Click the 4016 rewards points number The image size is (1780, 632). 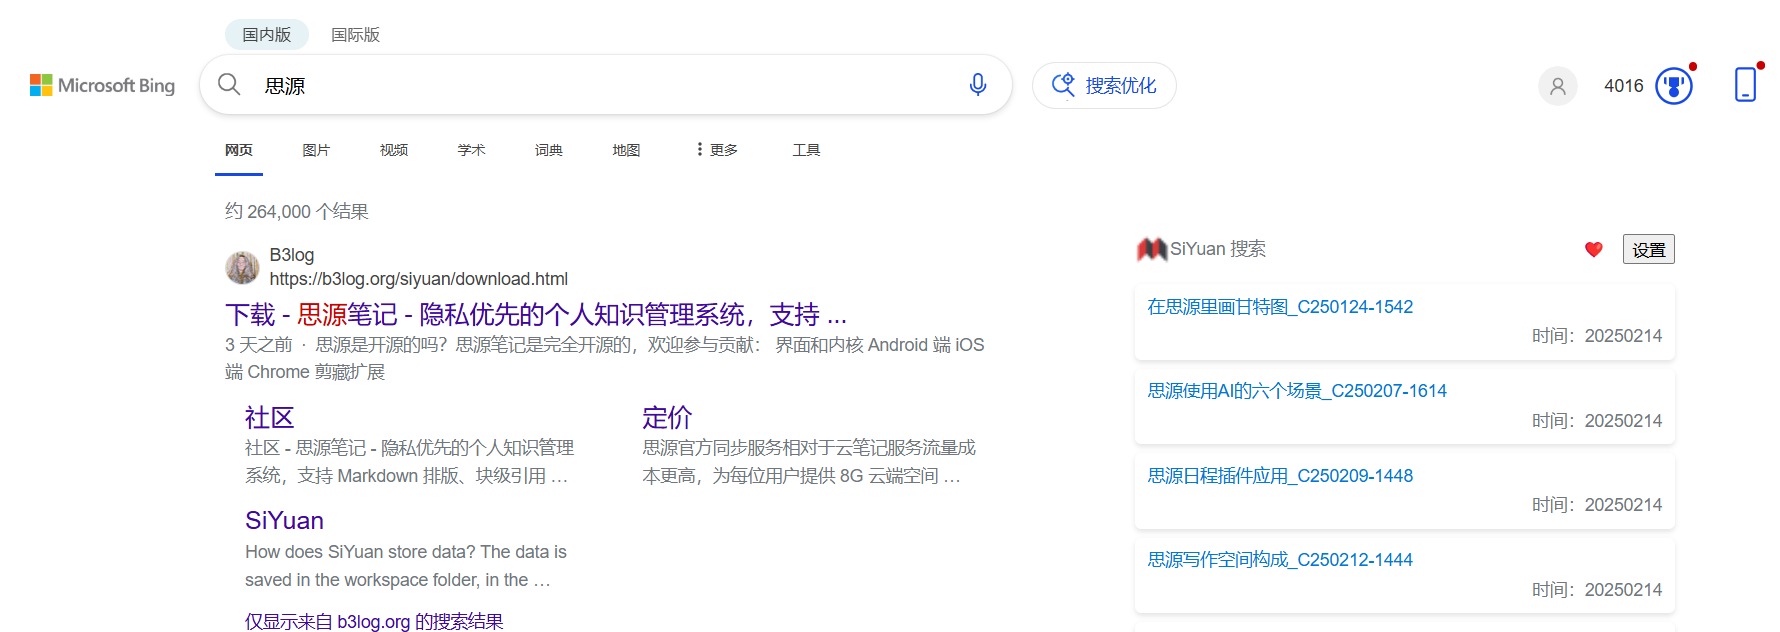1624,86
